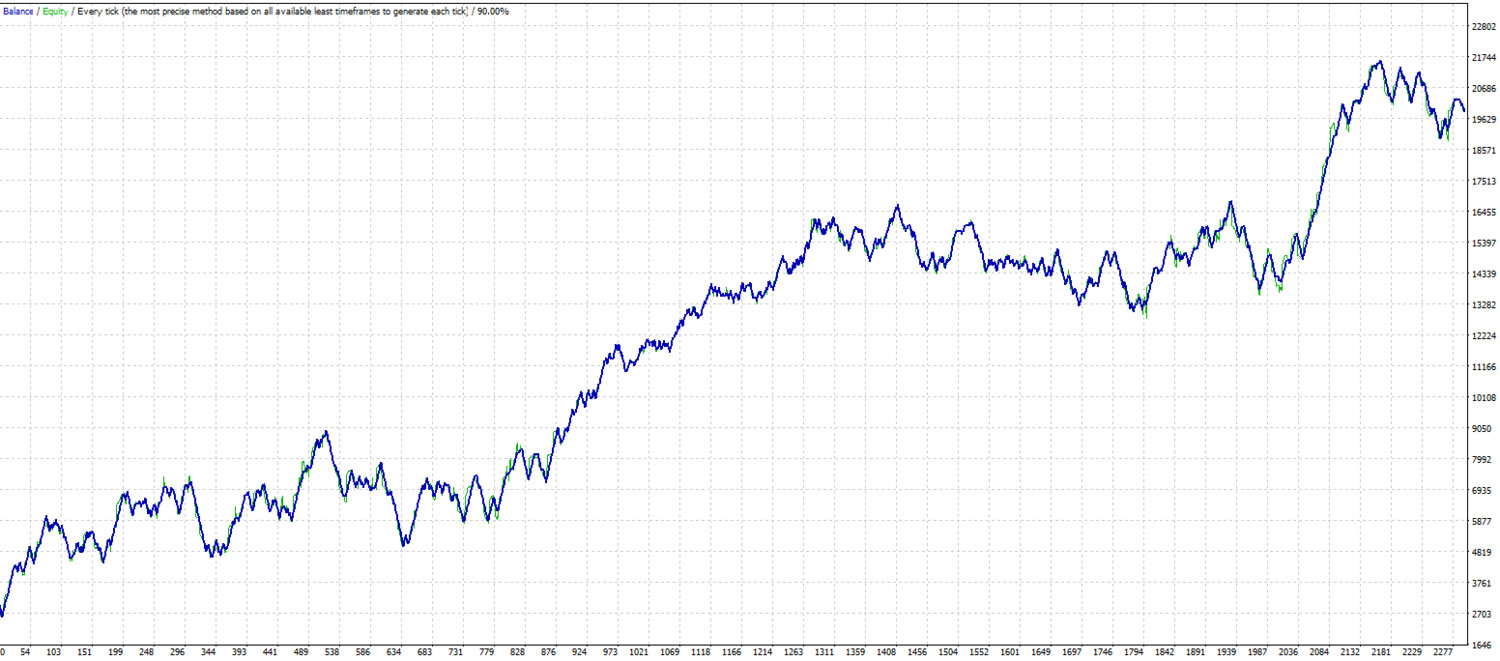Click the 'Every tick' modelling method description
Screen dimensions: 1500x661
pyautogui.click(x=273, y=11)
